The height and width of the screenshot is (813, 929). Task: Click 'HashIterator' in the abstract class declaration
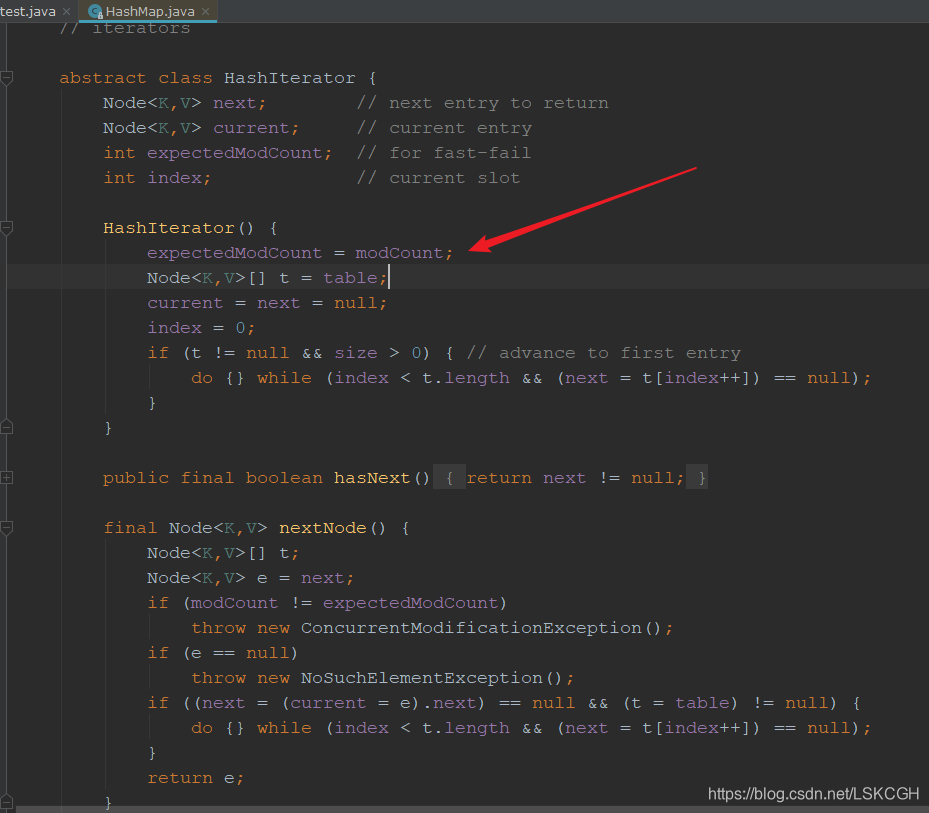[x=290, y=78]
